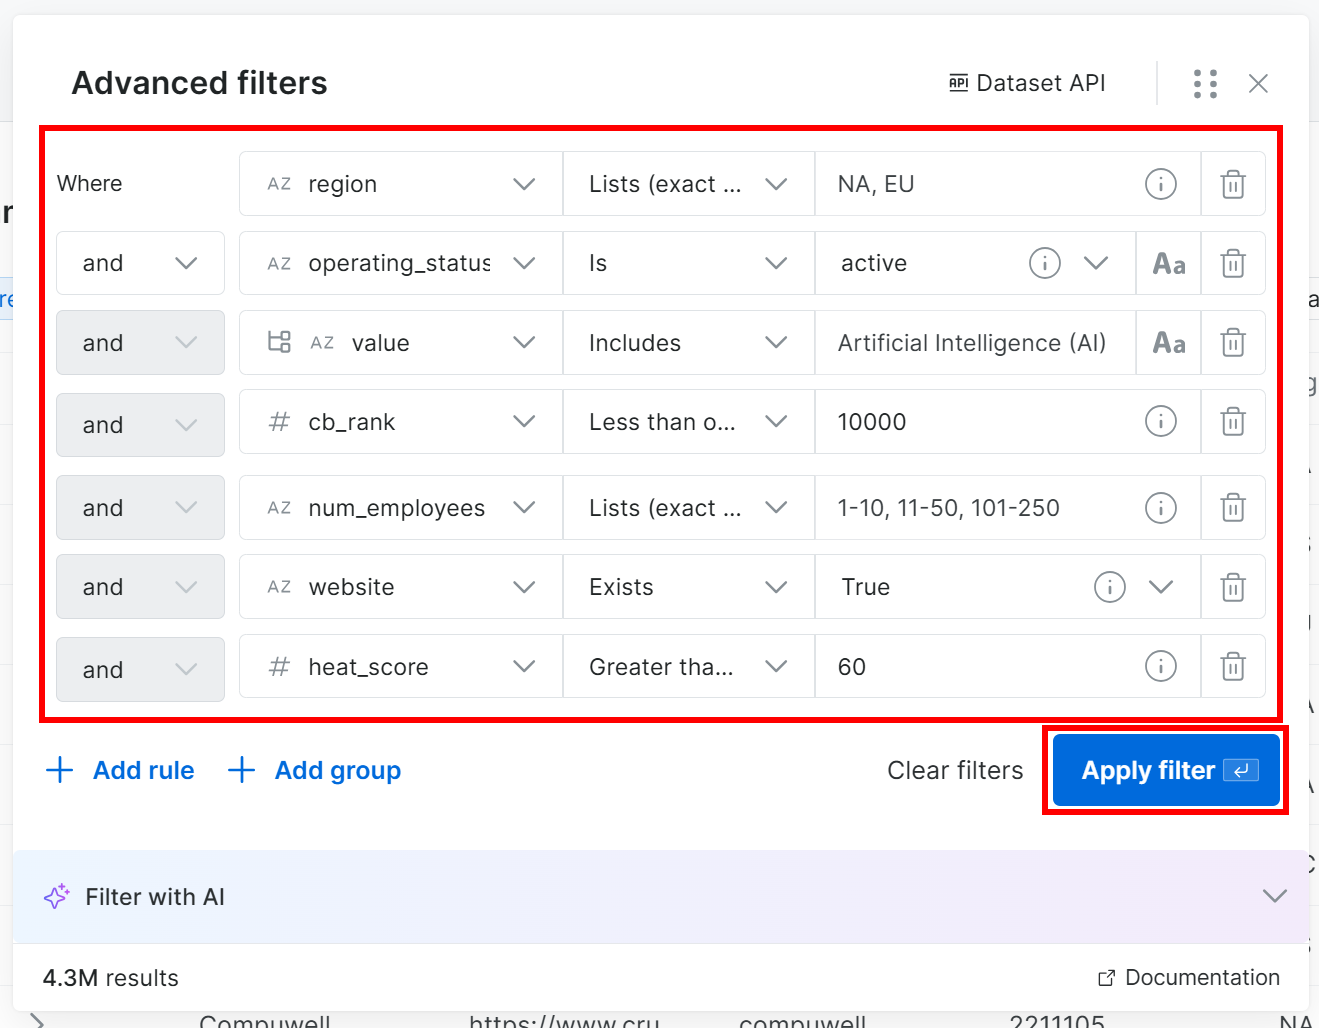Add a new filter rule
1319x1028 pixels.
coord(121,770)
